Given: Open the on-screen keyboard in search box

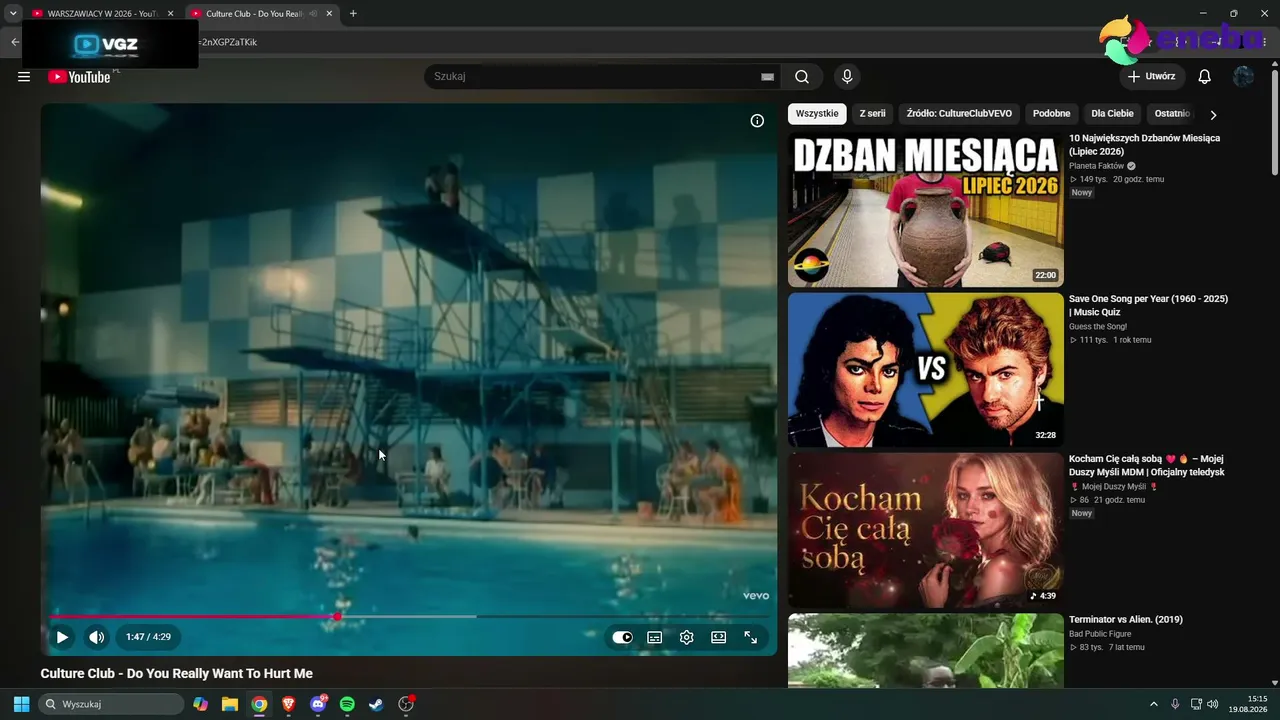Looking at the screenshot, I should (x=767, y=77).
